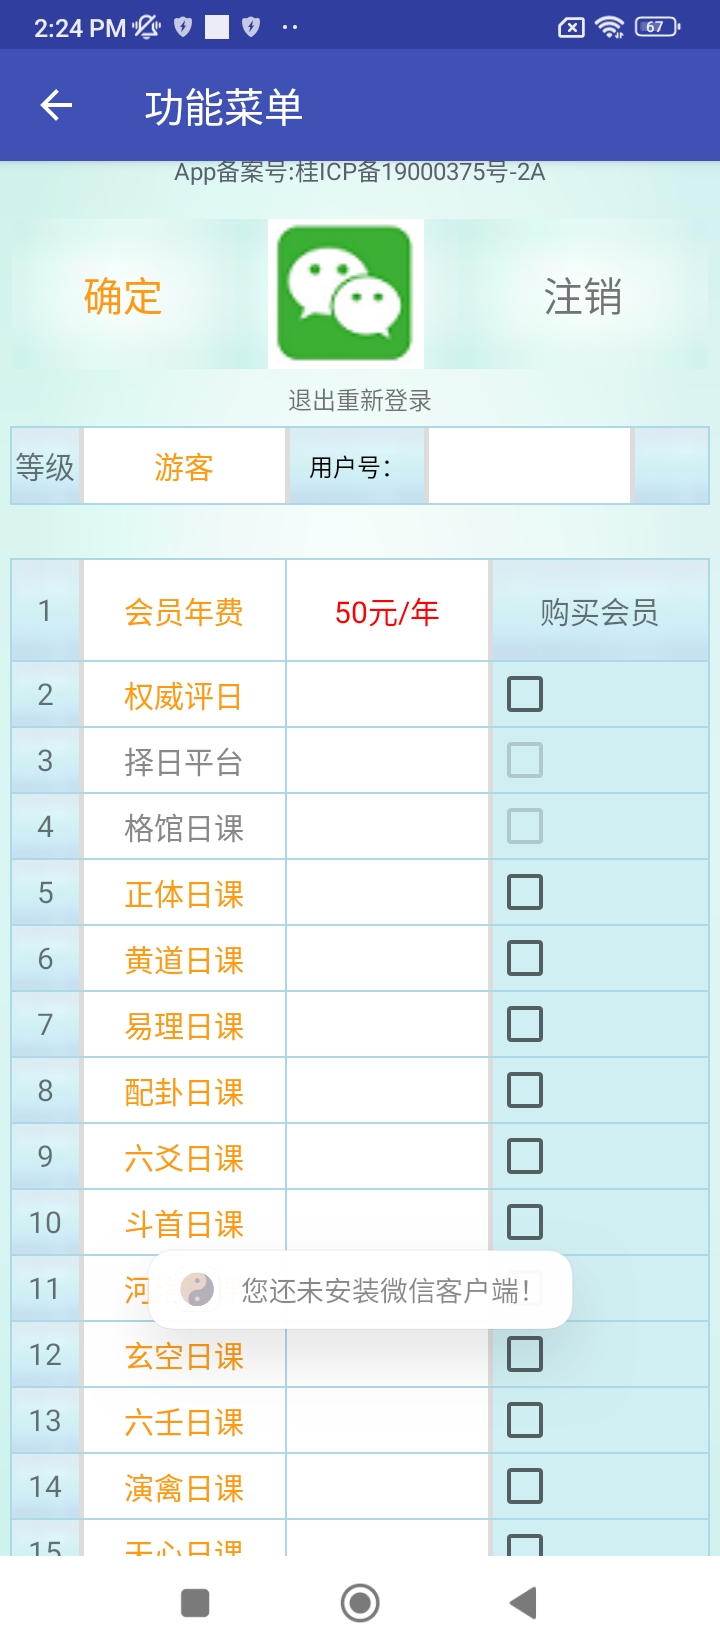Tap Android recent apps square button

point(195,1603)
